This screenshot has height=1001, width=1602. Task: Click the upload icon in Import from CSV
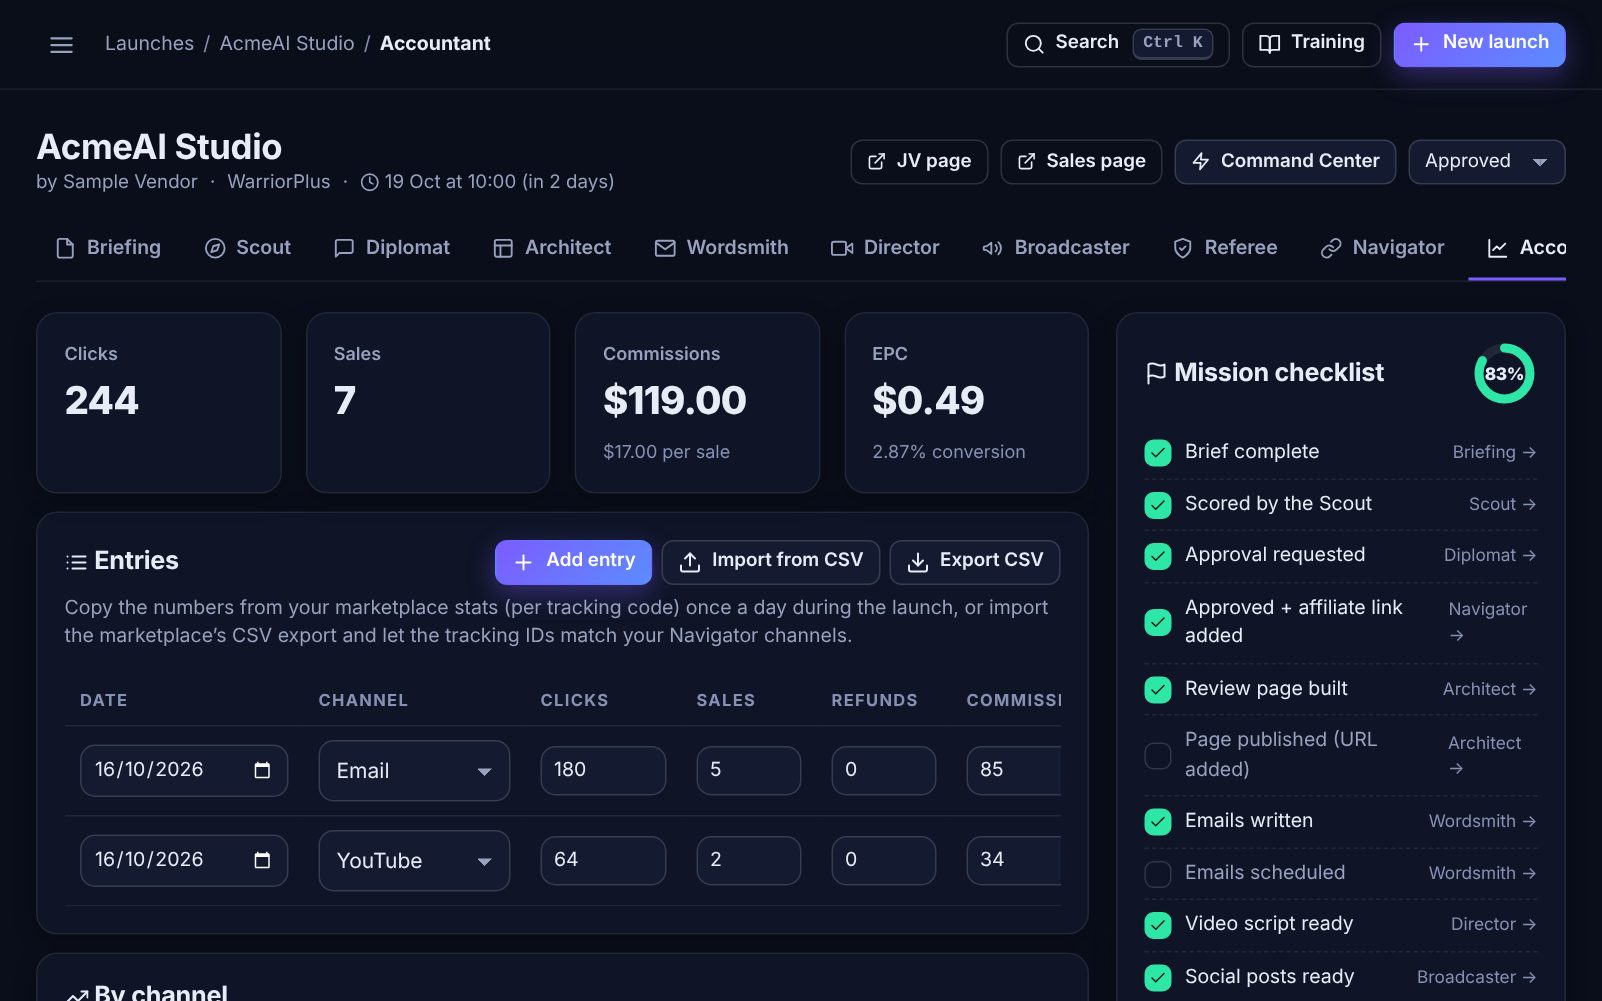(x=690, y=563)
